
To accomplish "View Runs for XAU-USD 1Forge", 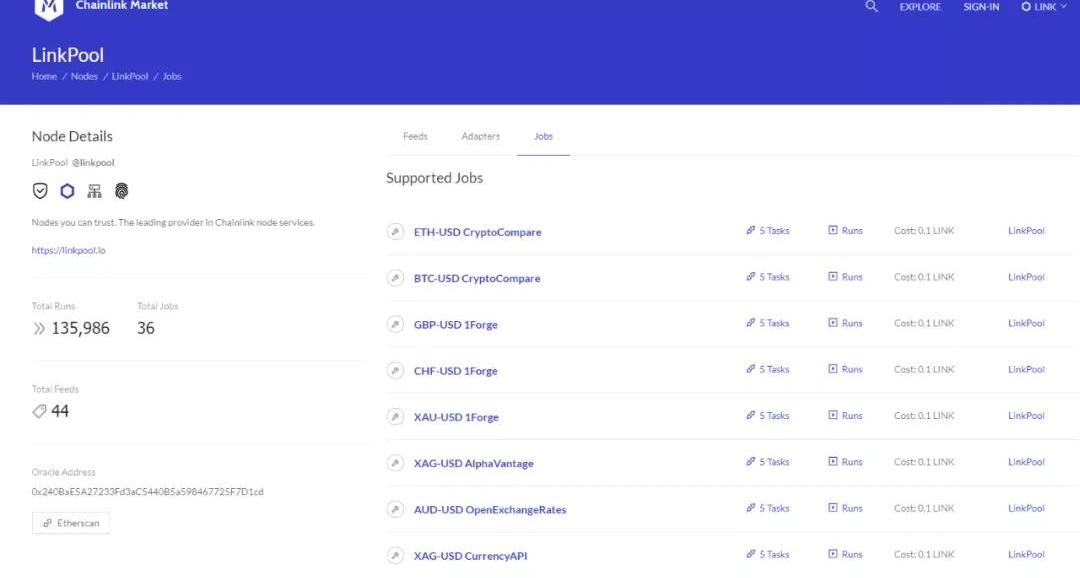I will coord(845,415).
